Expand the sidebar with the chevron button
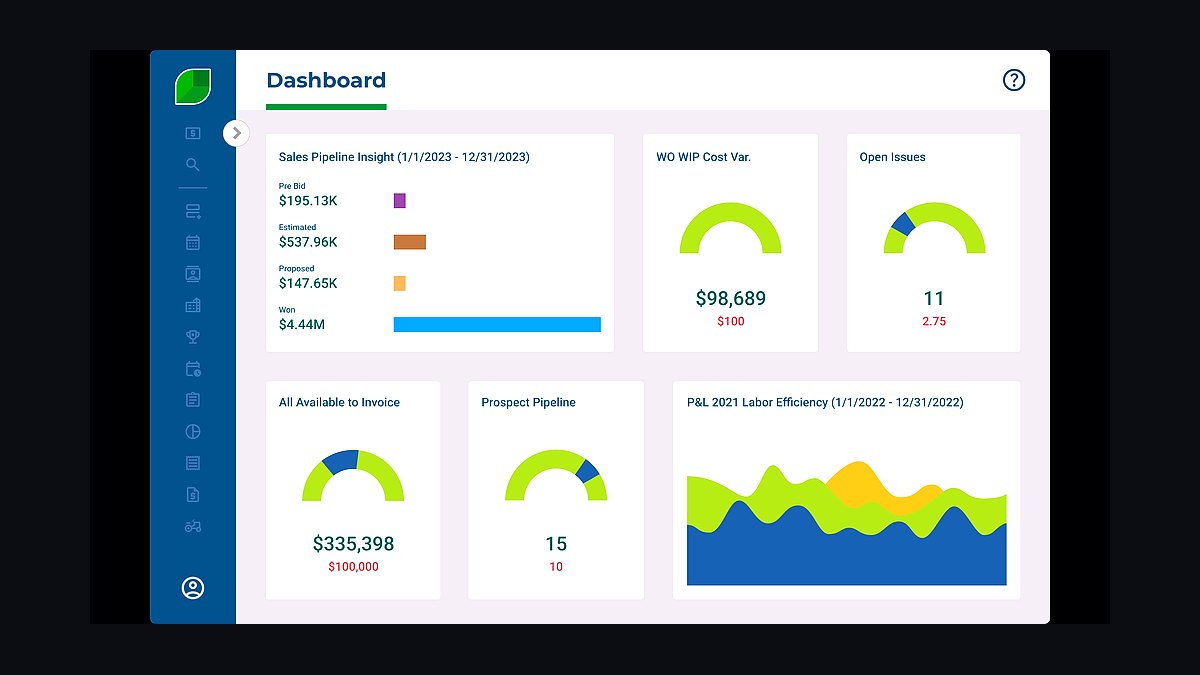 click(x=236, y=133)
